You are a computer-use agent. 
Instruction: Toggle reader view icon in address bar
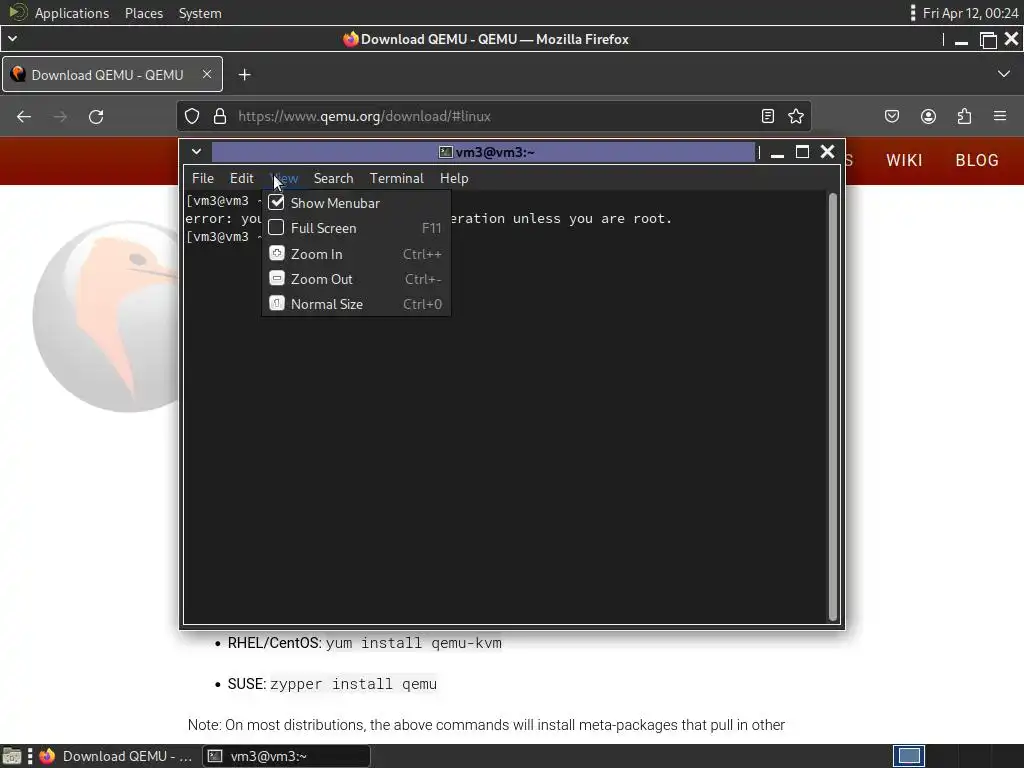click(768, 116)
